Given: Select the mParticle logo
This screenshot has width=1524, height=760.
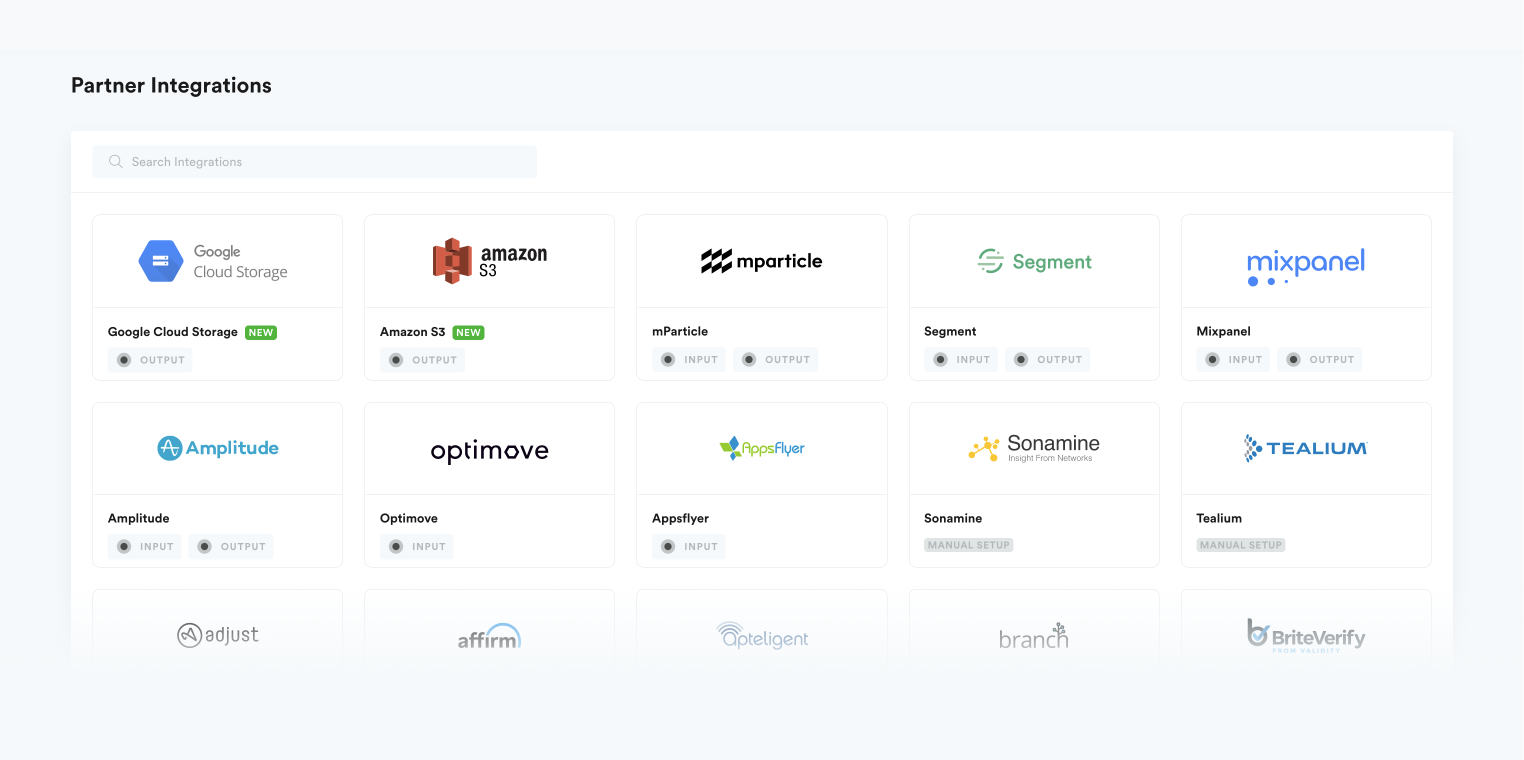Looking at the screenshot, I should [x=762, y=262].
